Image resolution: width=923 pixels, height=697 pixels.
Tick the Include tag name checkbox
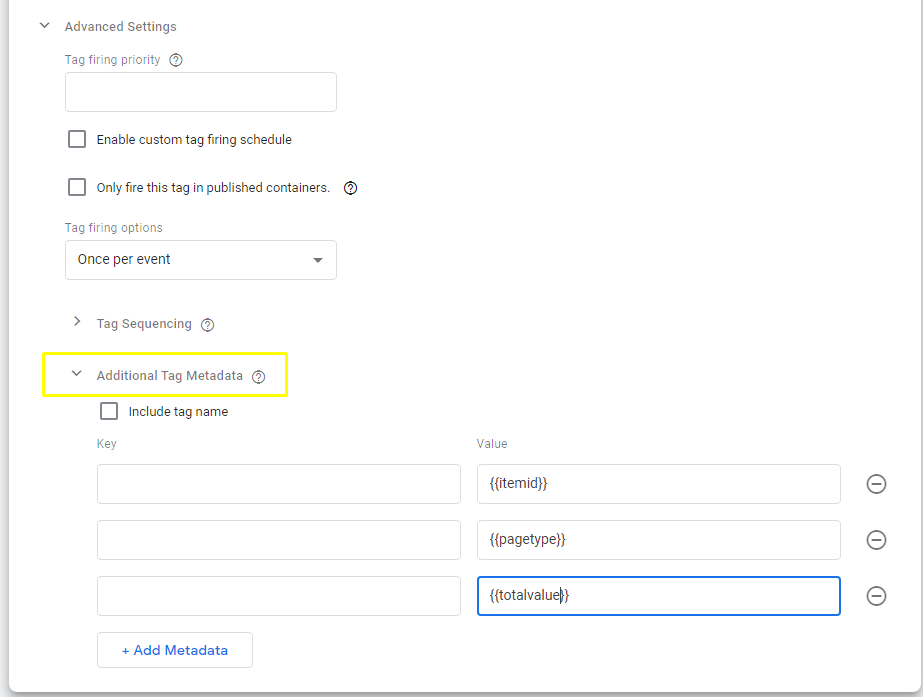coord(109,411)
